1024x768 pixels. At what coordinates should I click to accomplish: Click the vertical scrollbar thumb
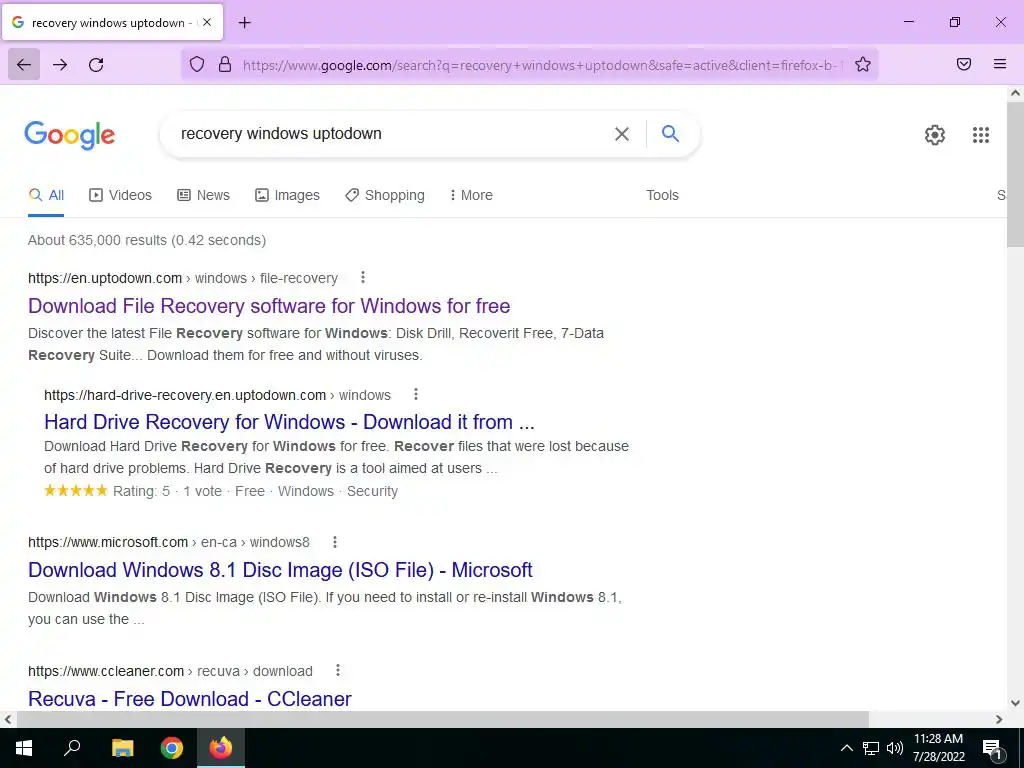coord(1015,175)
